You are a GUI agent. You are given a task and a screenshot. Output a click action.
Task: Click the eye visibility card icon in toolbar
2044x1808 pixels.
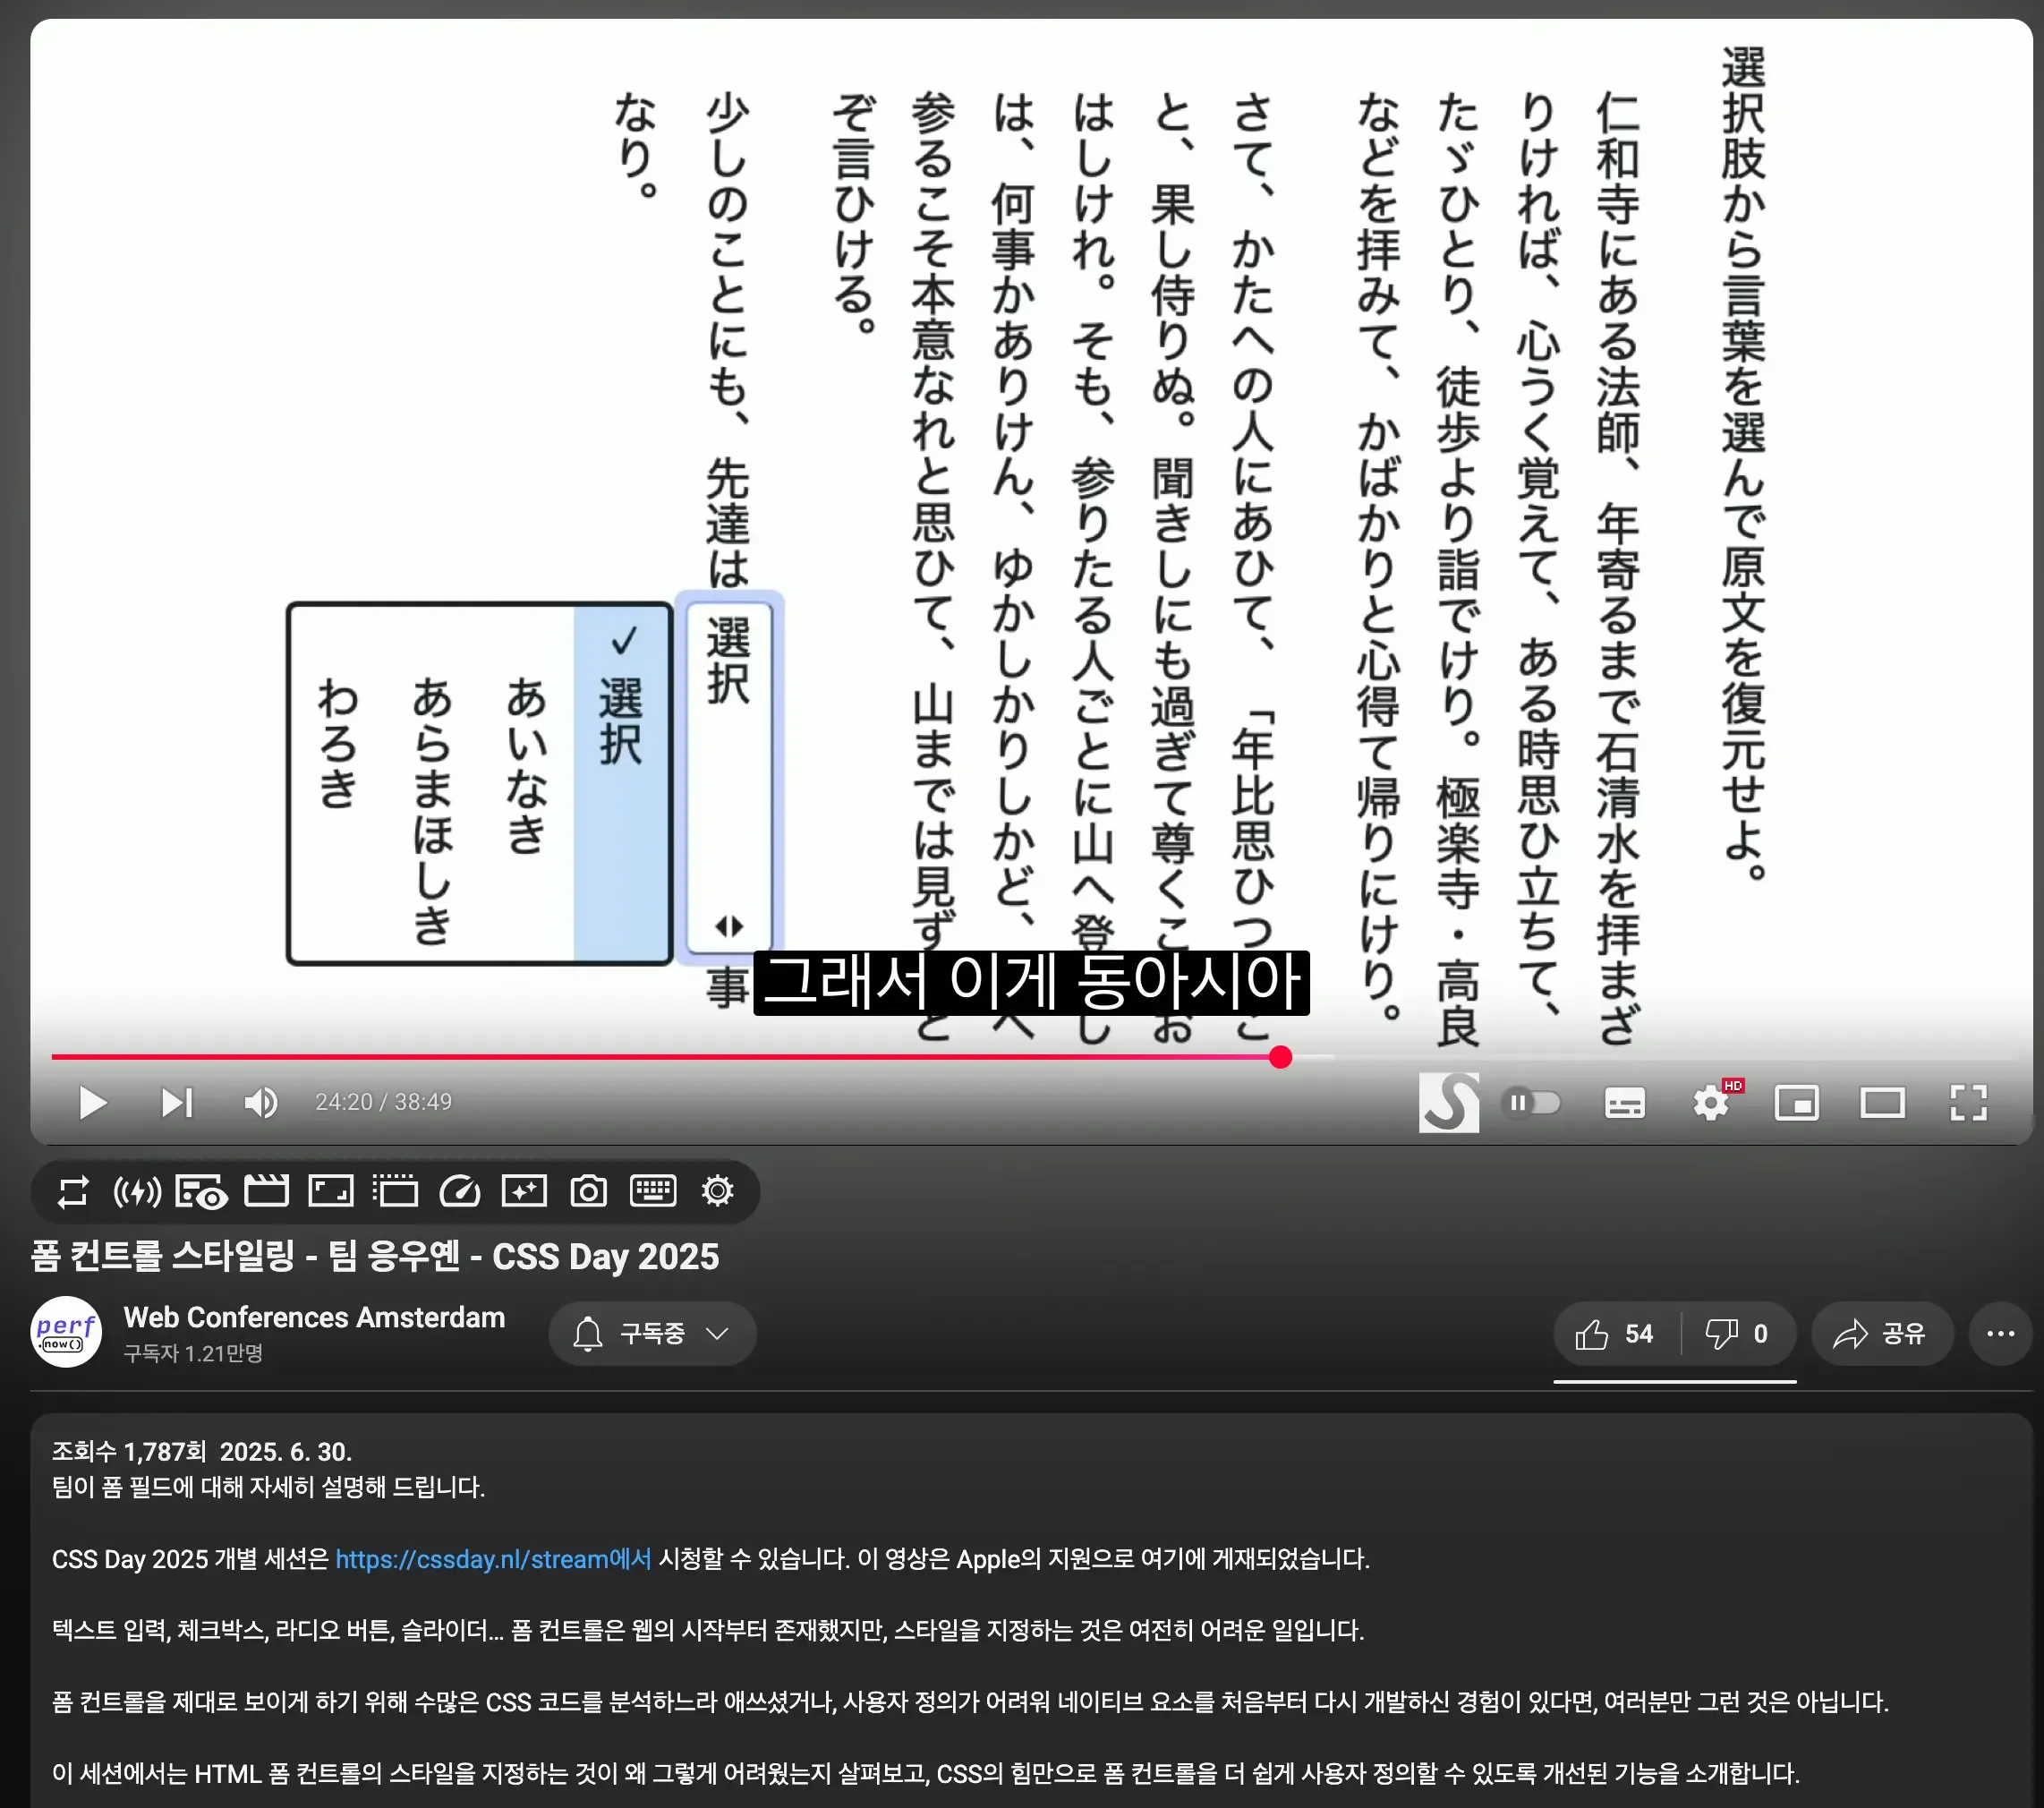tap(201, 1191)
